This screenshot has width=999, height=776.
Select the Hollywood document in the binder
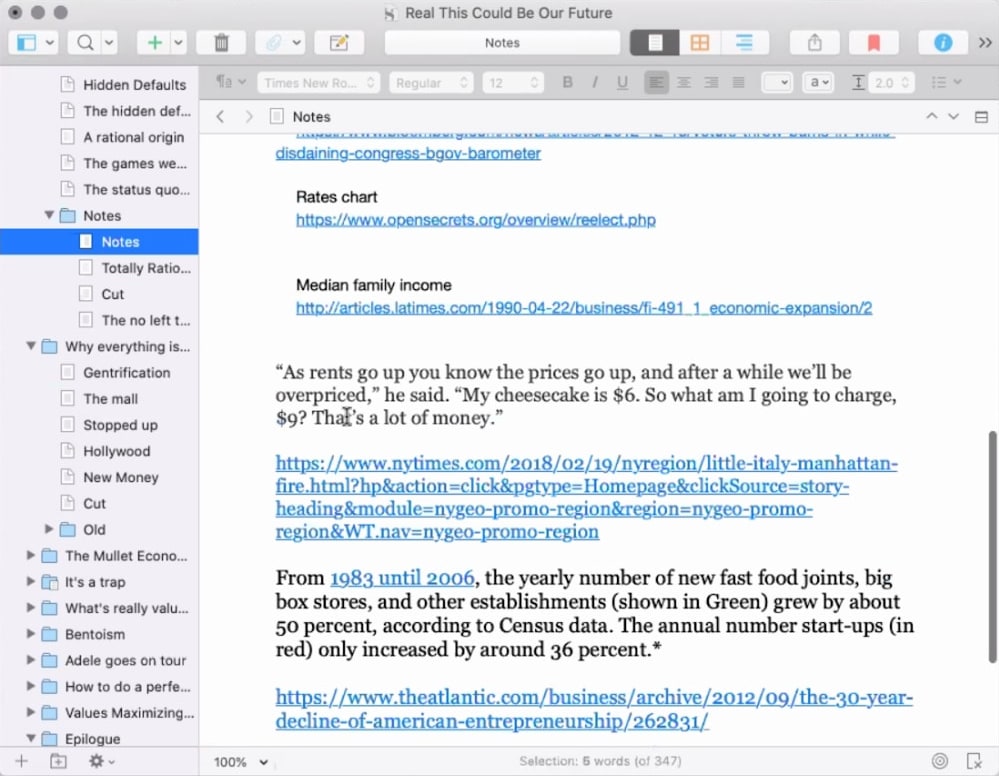tap(116, 451)
